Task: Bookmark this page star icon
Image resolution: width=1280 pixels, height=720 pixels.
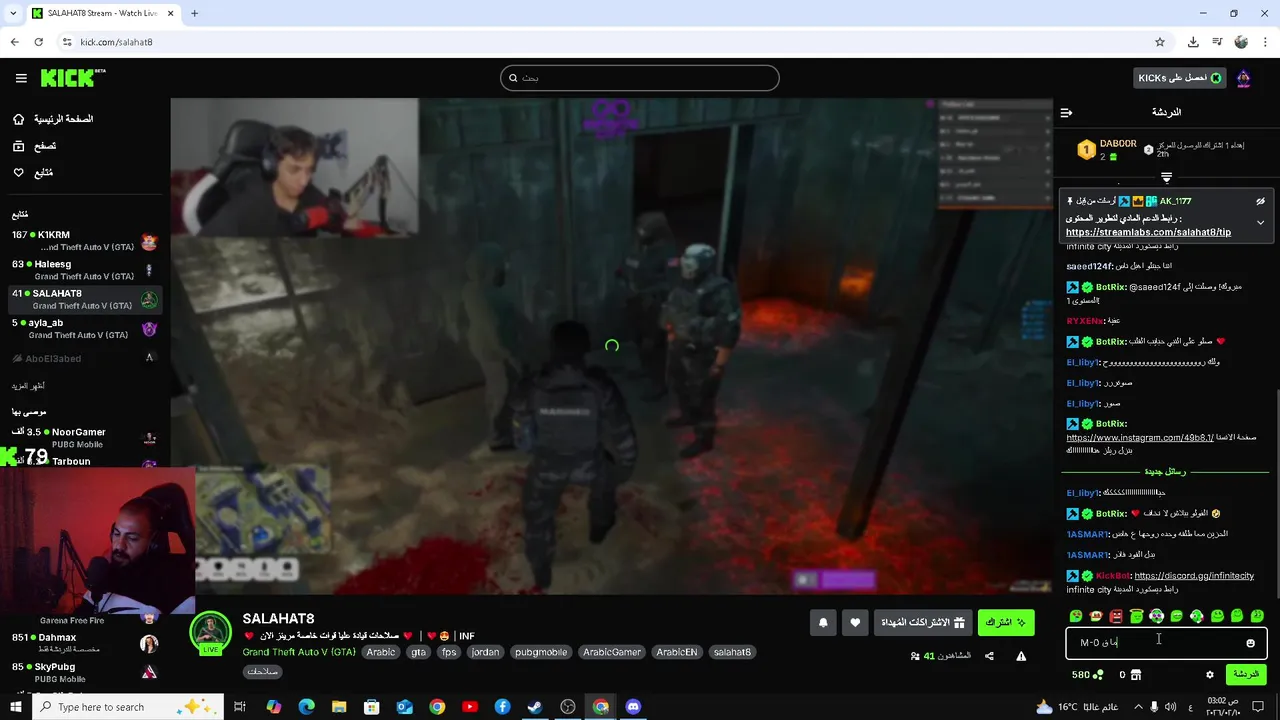Action: (1160, 42)
